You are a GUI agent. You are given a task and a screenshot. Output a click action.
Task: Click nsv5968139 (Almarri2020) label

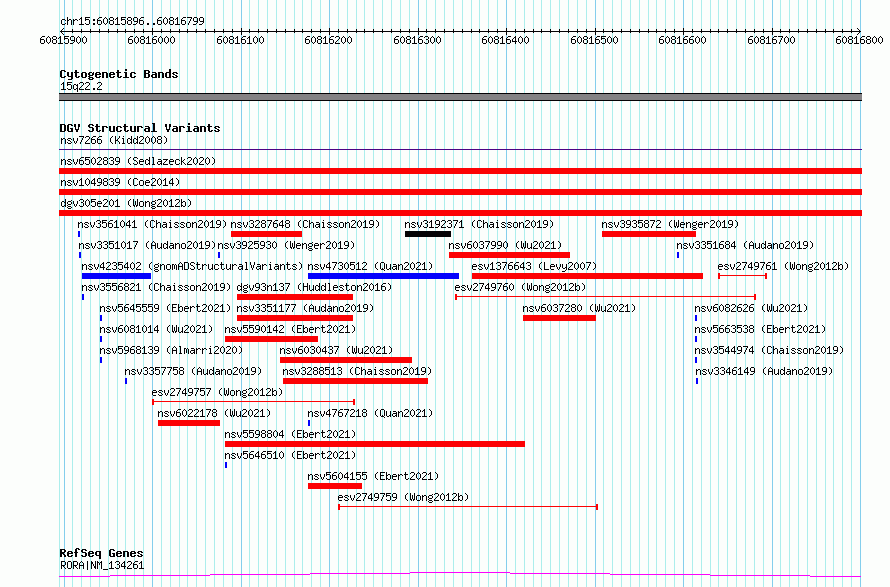[171, 350]
